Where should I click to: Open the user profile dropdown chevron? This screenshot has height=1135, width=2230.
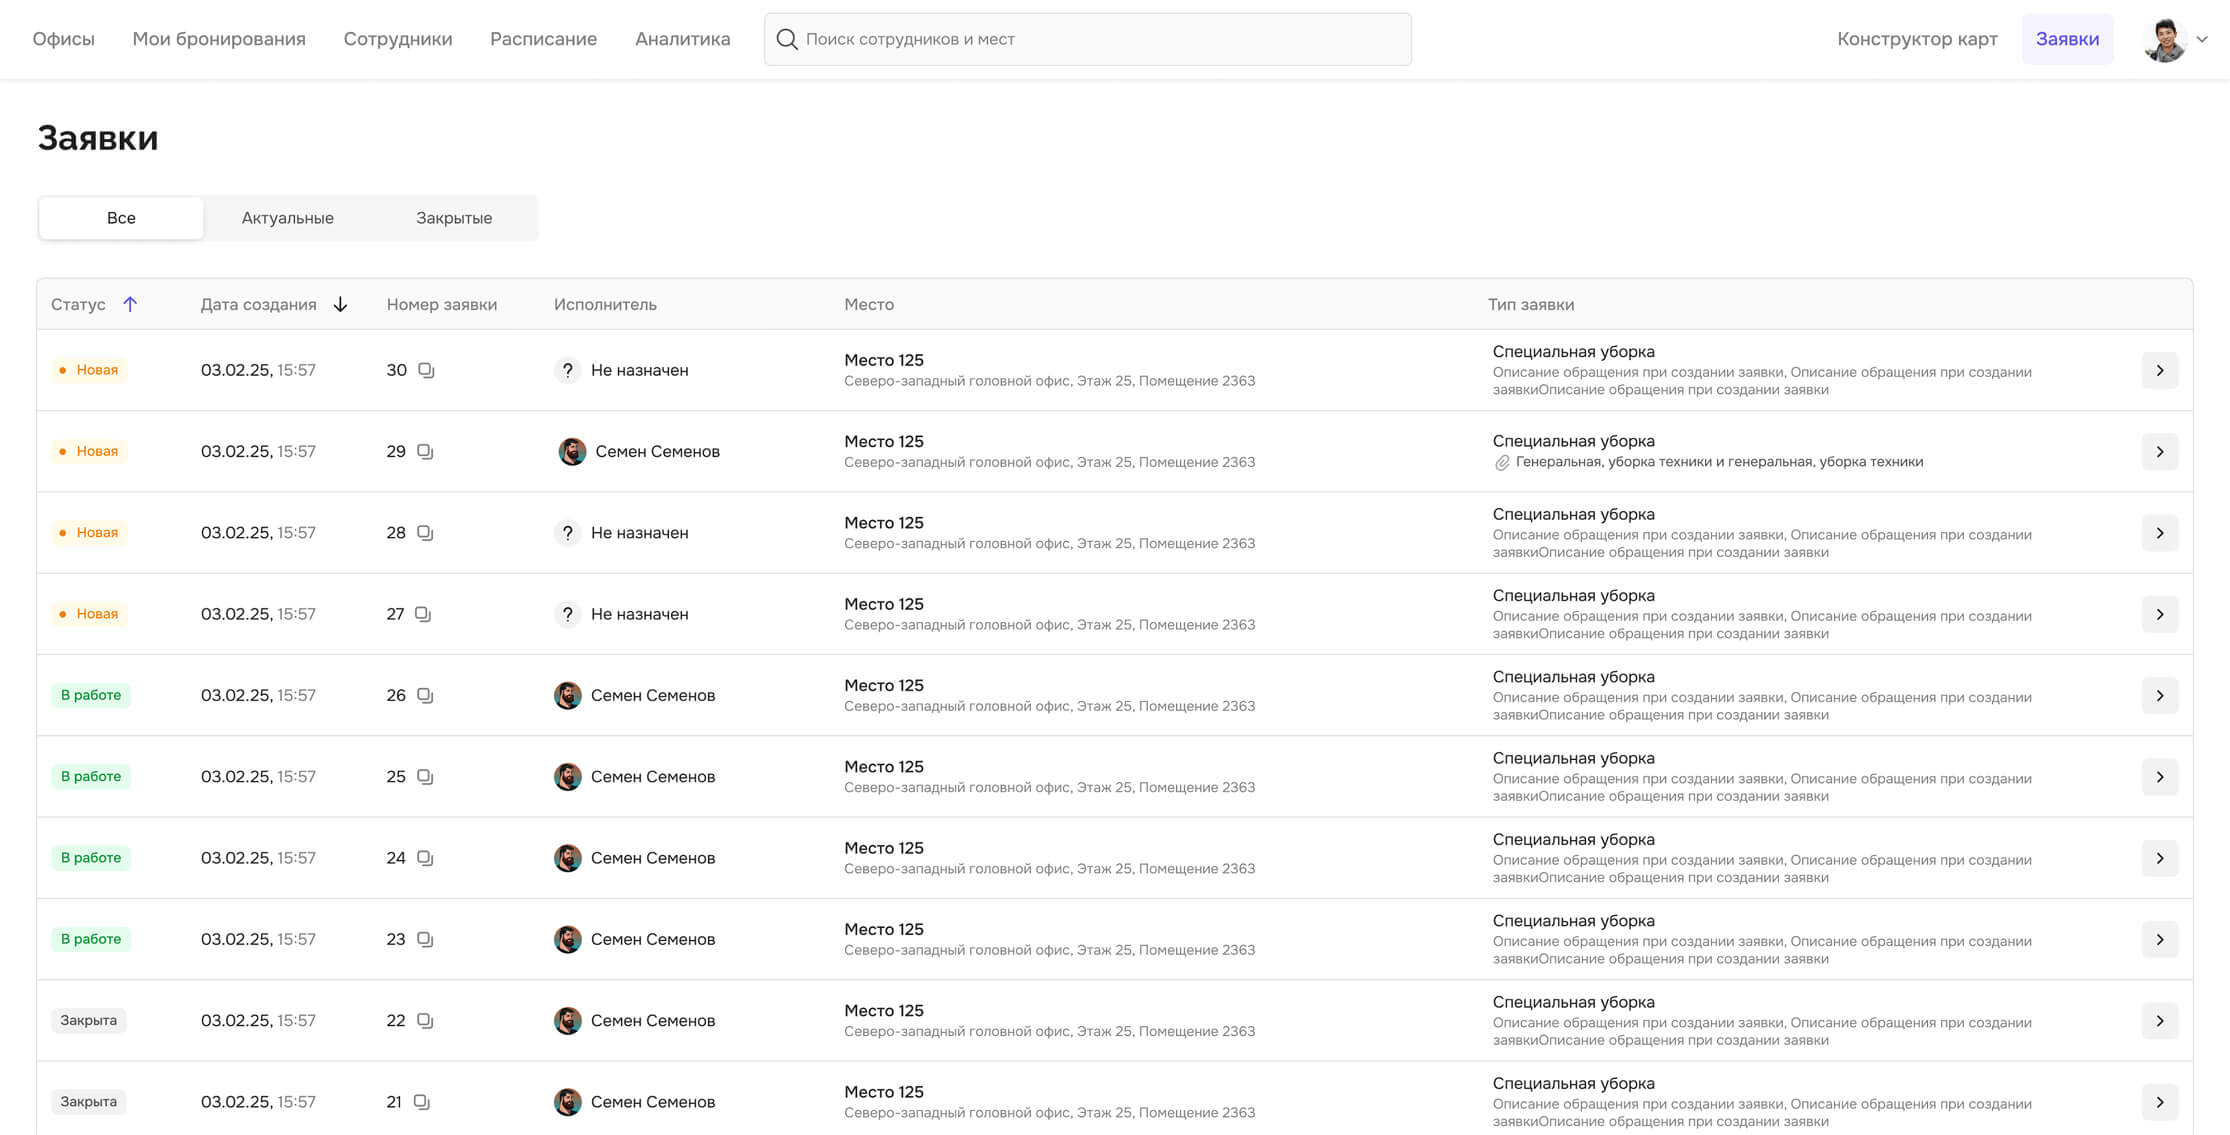(x=2201, y=39)
